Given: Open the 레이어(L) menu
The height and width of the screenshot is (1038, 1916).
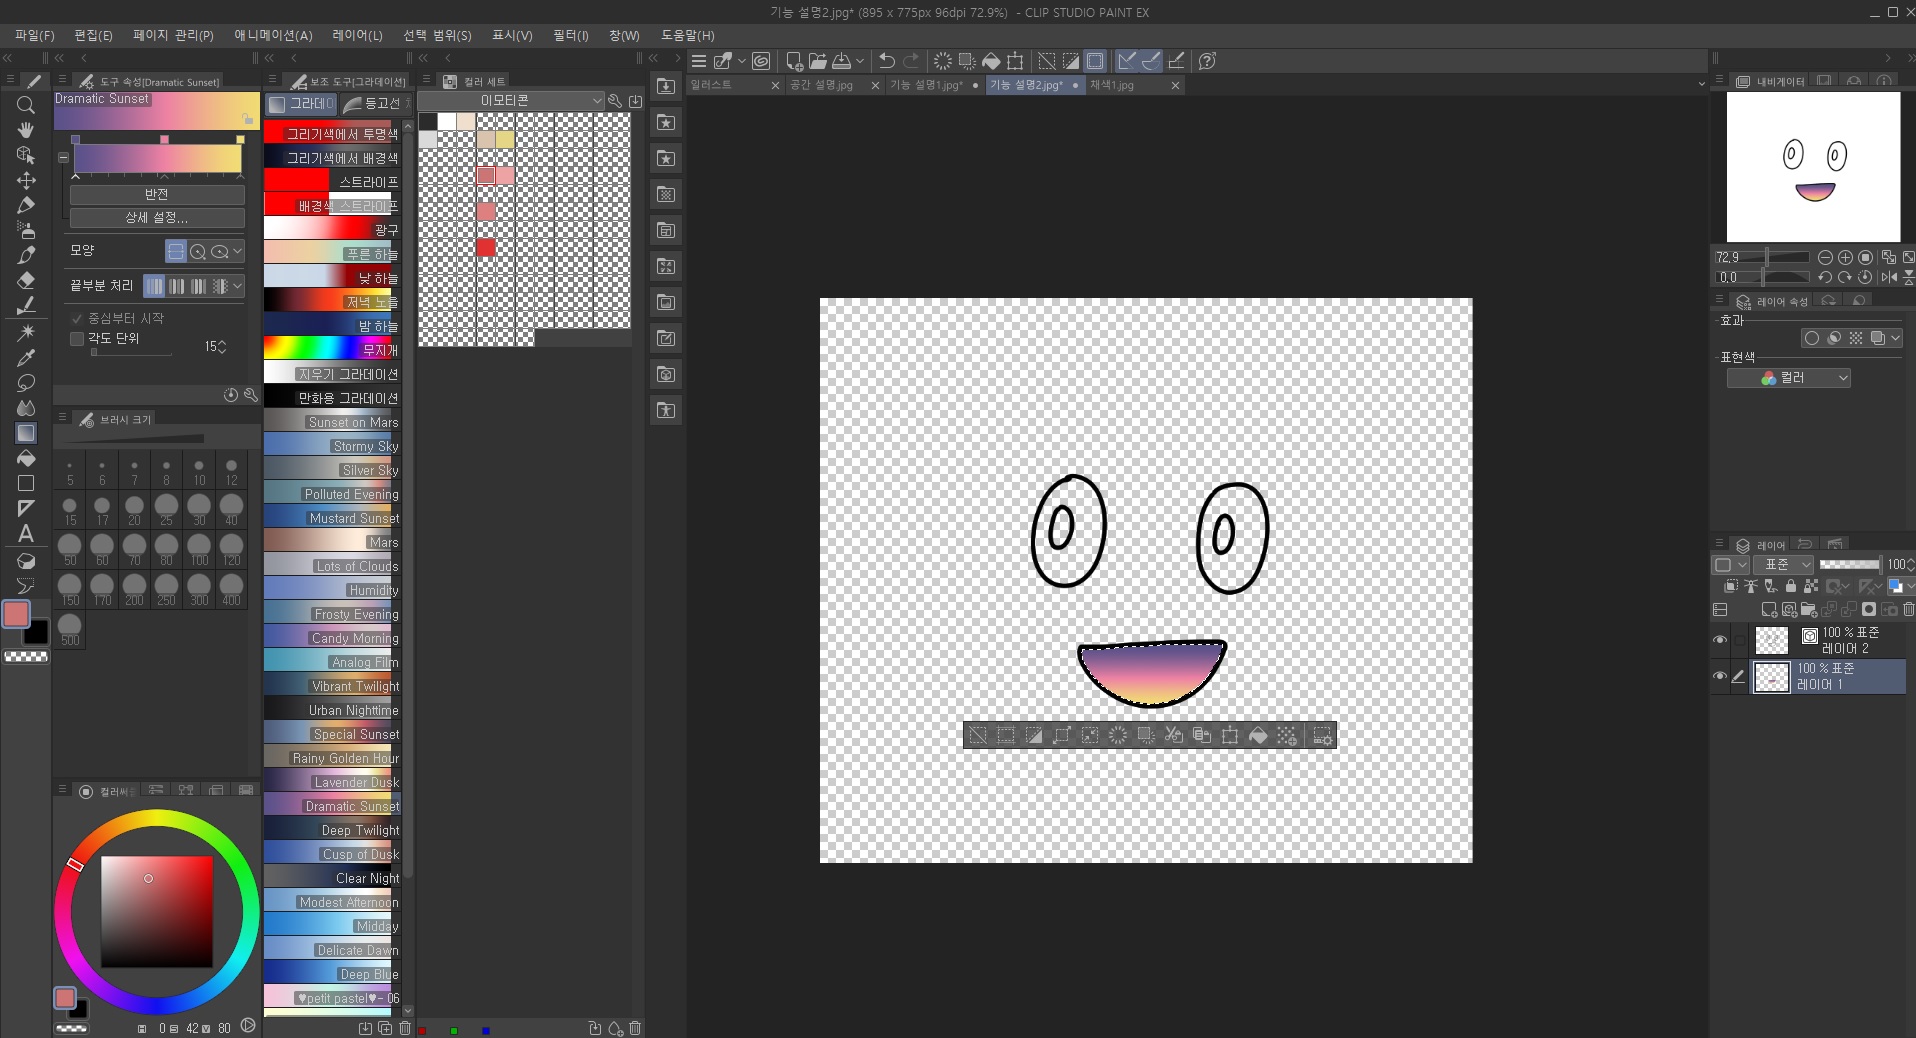Looking at the screenshot, I should [x=357, y=35].
